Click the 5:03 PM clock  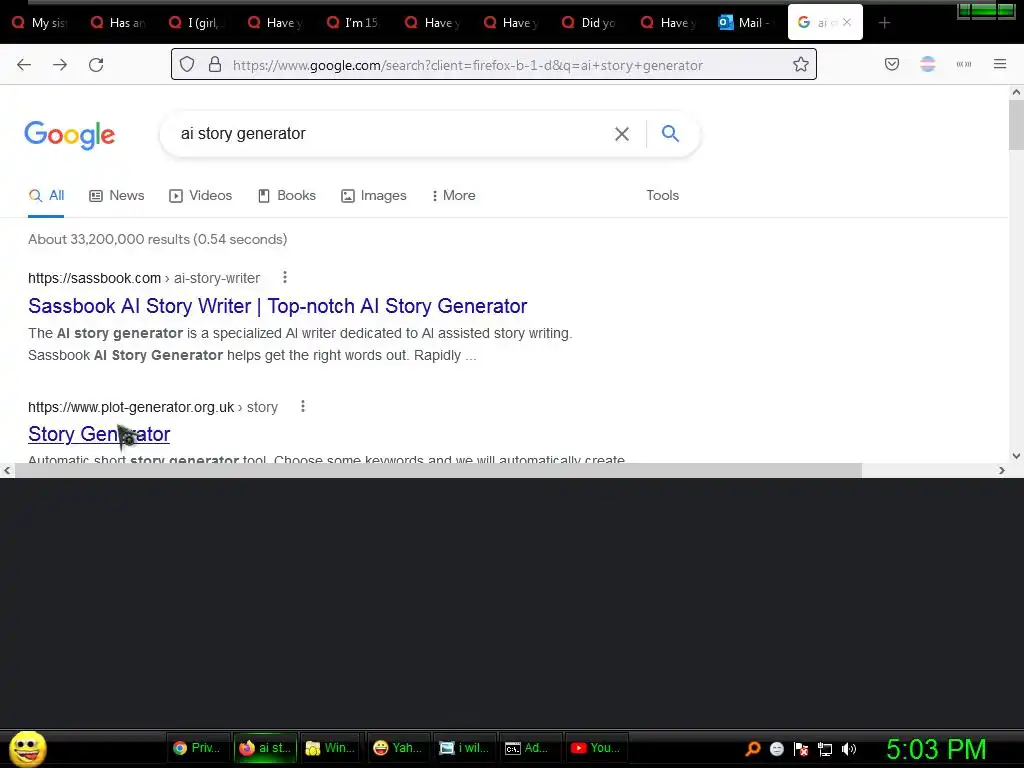coord(936,749)
